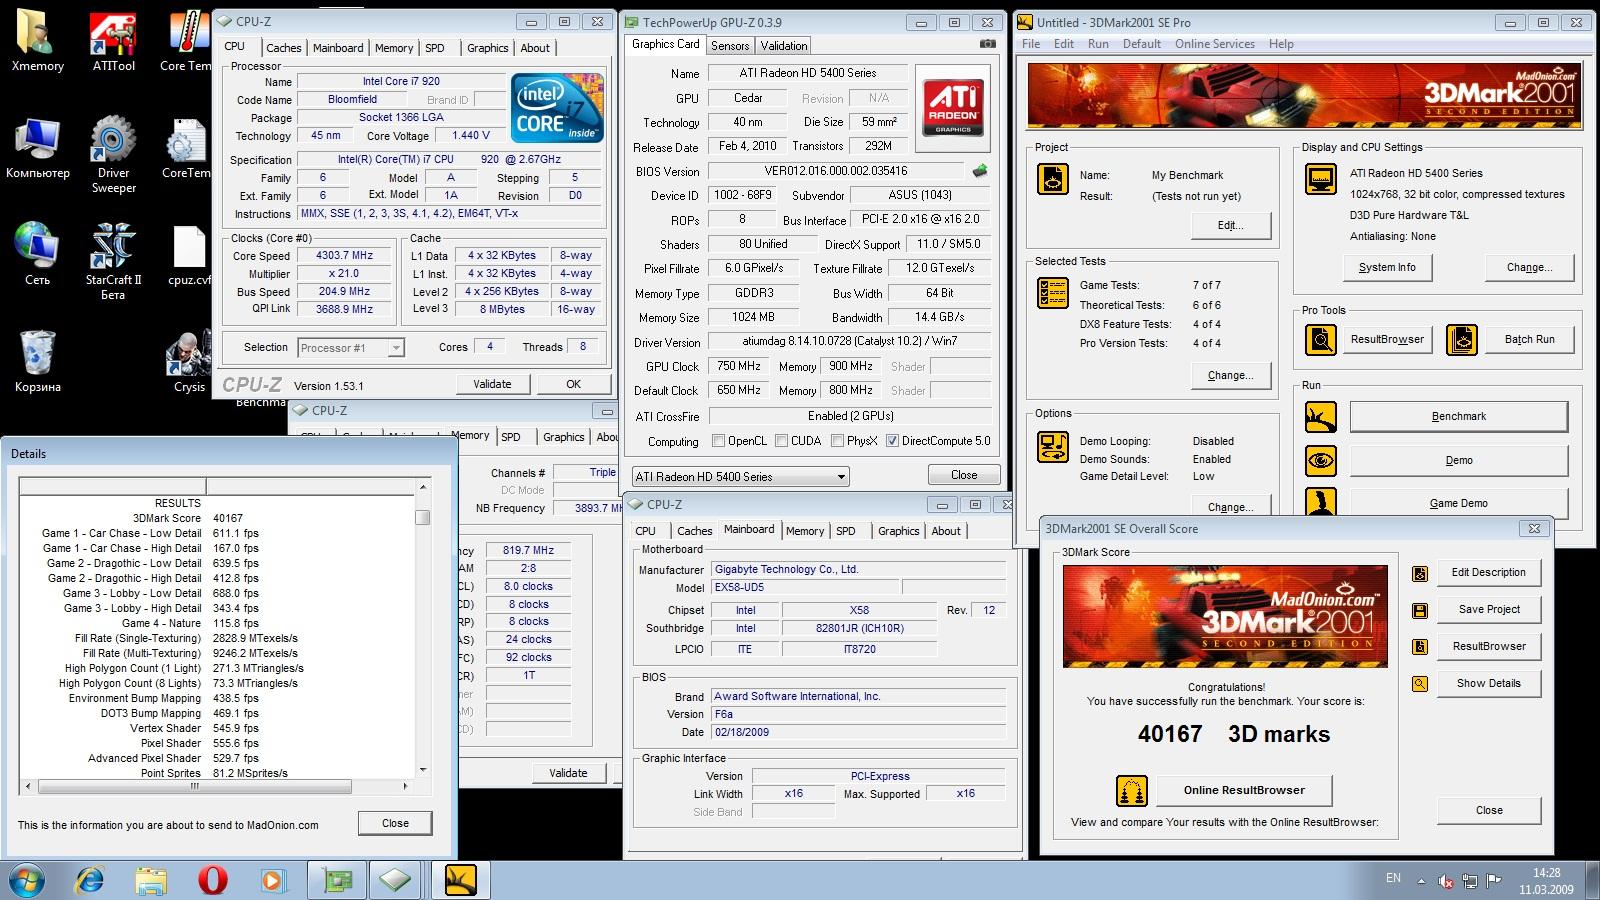Open Processor #1 selection dropdown
The image size is (1600, 900).
[351, 348]
